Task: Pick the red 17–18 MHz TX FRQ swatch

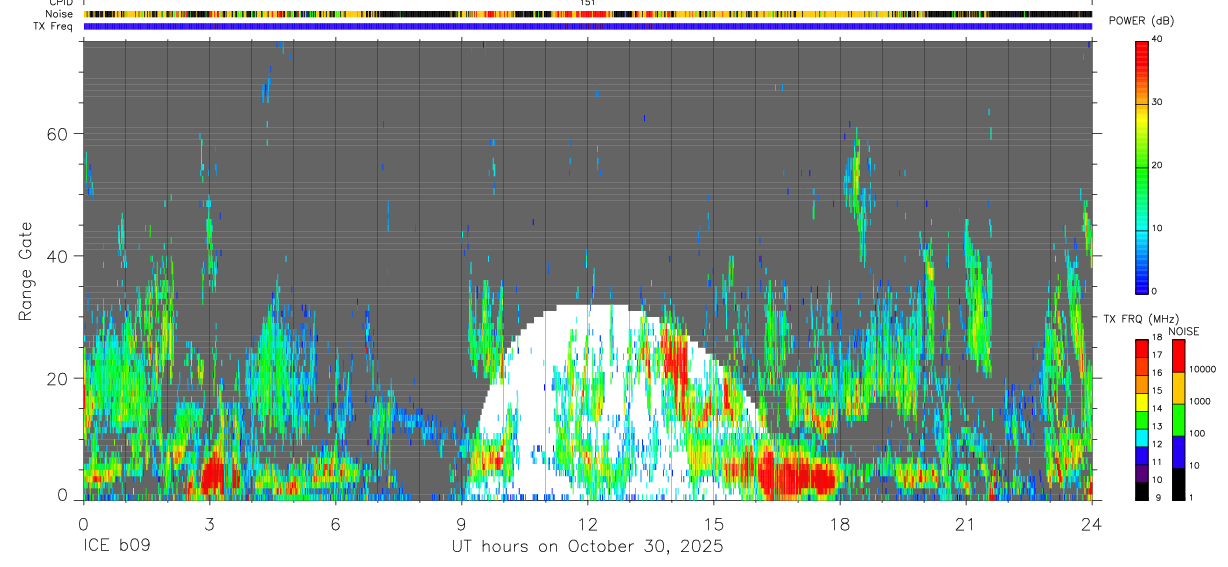Action: [x=1142, y=349]
